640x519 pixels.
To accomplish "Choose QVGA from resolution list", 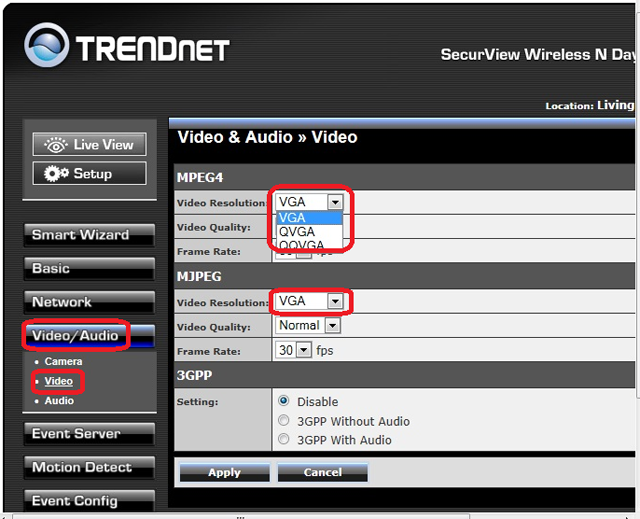I will click(297, 232).
